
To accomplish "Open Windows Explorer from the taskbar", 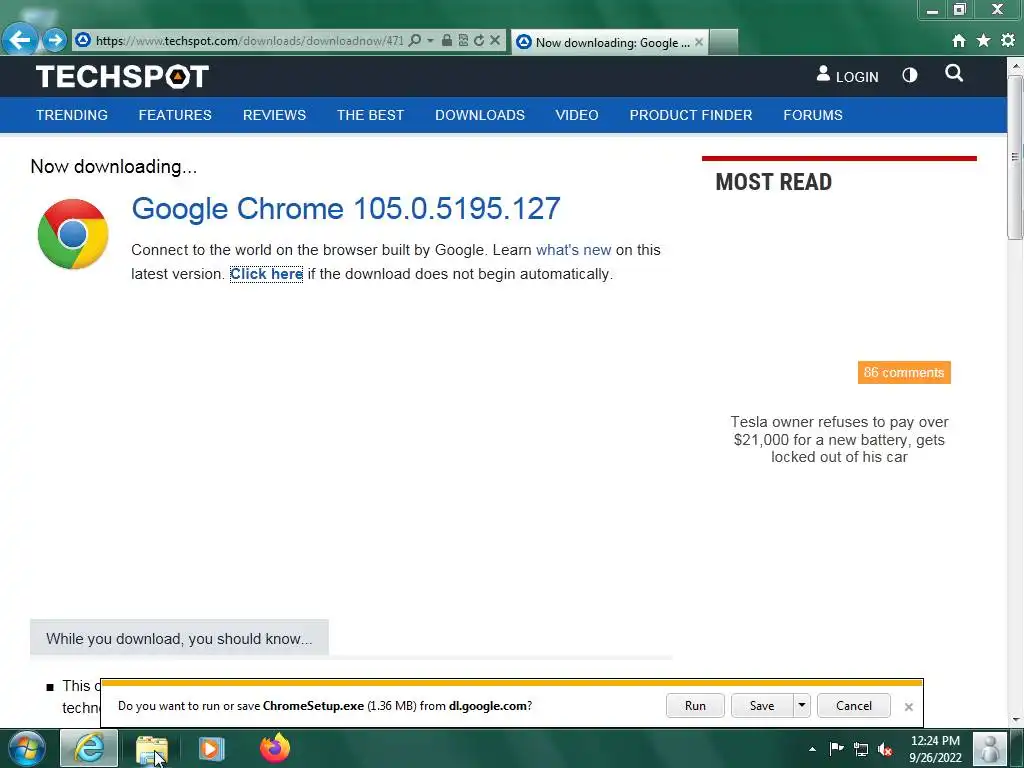I will (x=152, y=749).
